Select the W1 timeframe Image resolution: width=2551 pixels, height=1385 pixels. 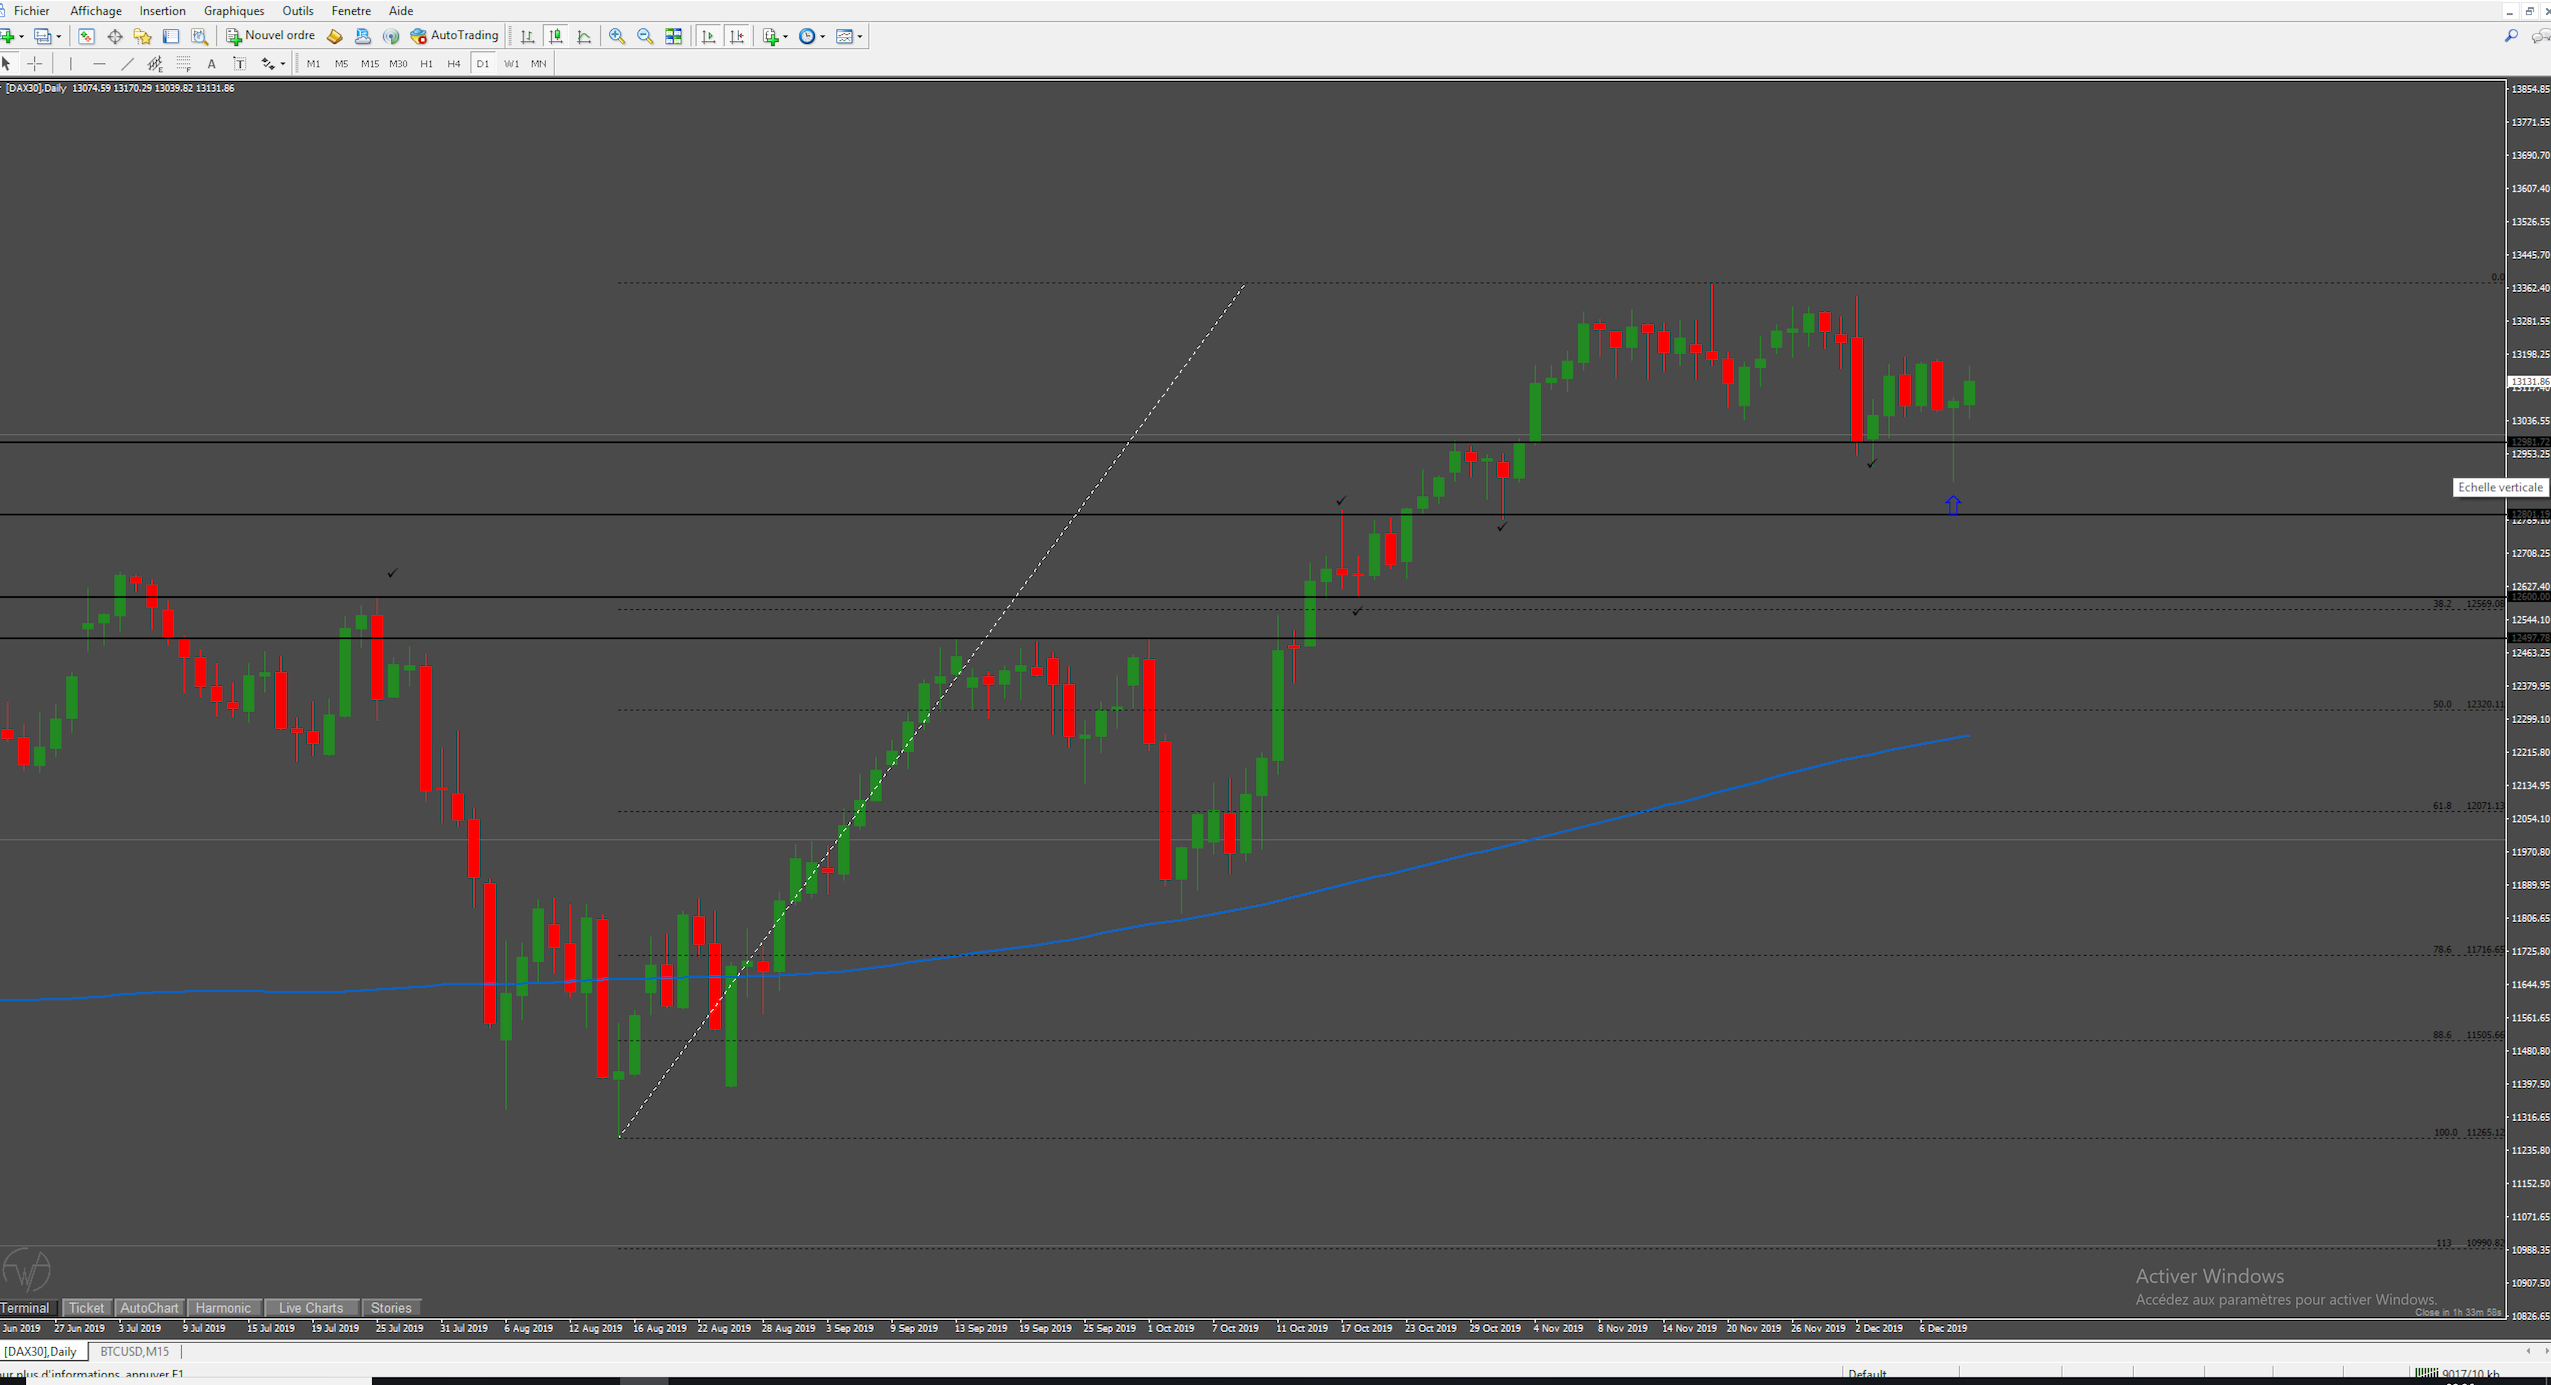click(511, 64)
